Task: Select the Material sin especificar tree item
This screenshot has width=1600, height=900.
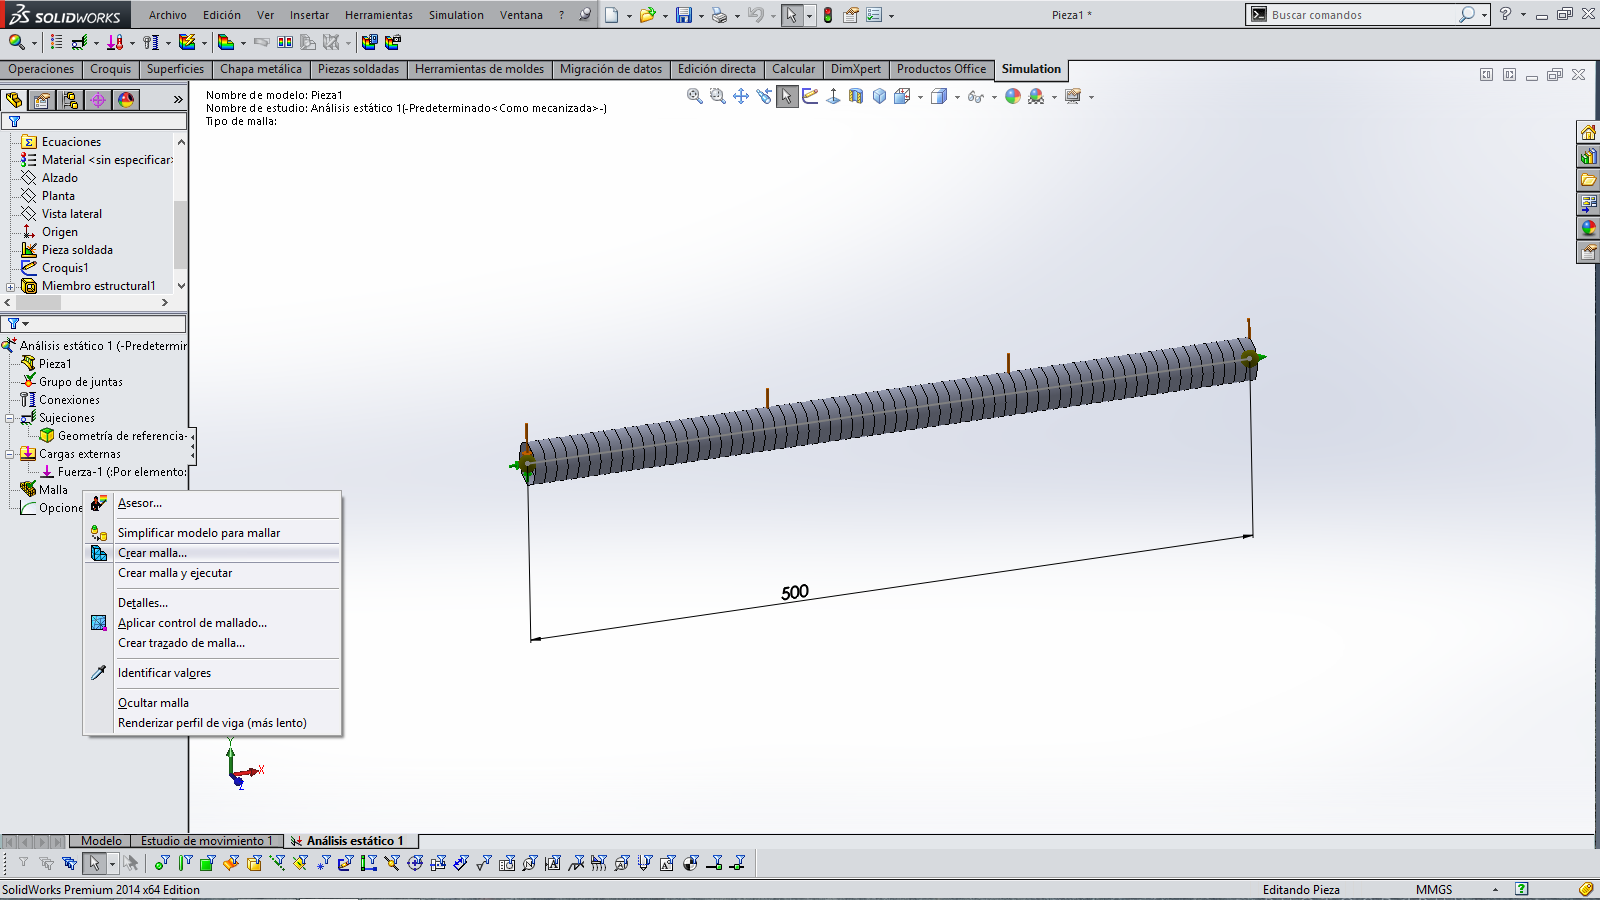Action: click(x=97, y=160)
